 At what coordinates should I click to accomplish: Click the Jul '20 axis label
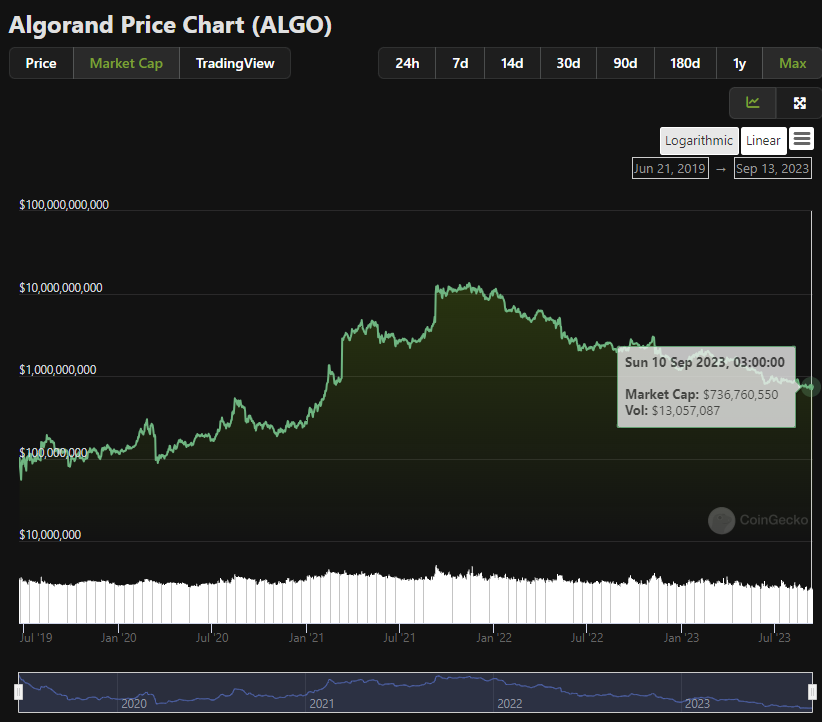point(212,638)
